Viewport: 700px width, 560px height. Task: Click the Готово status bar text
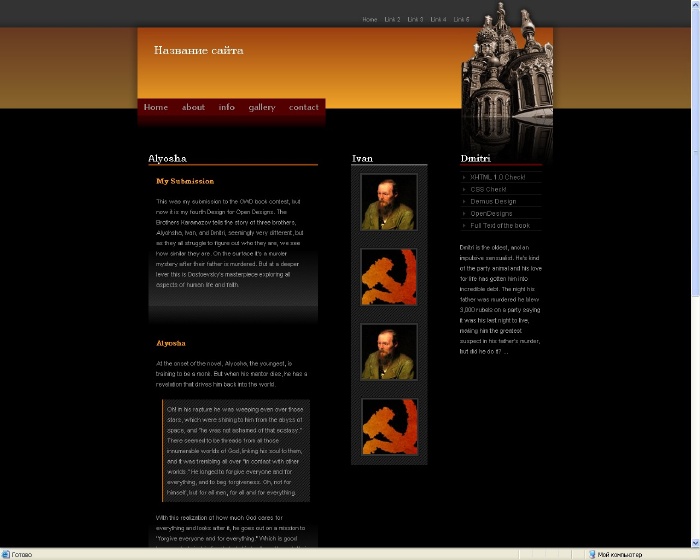21,555
